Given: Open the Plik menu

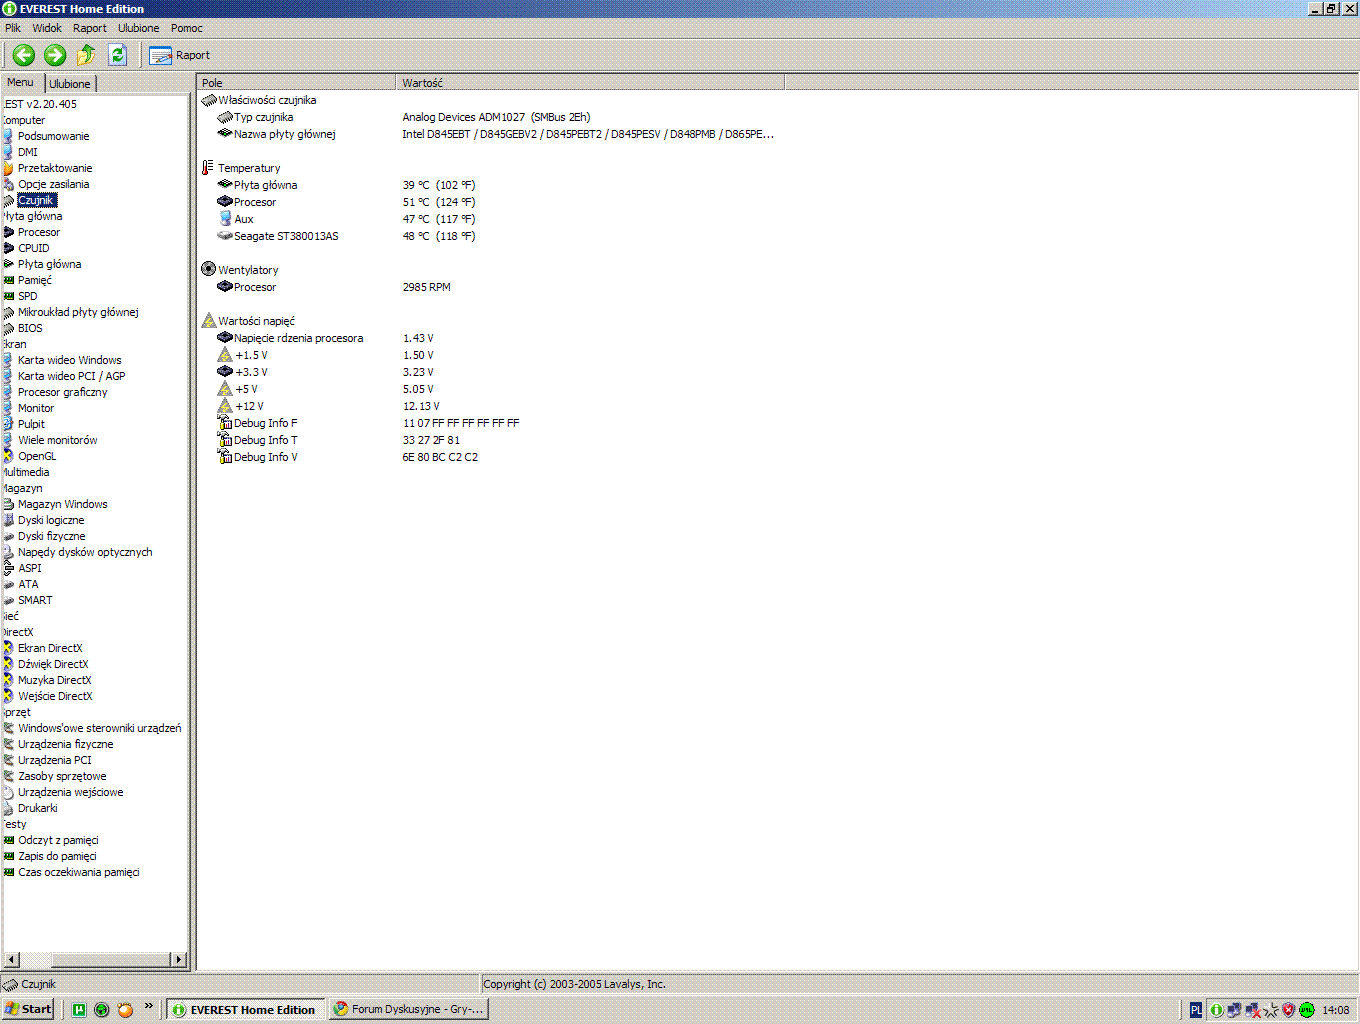Looking at the screenshot, I should (13, 28).
